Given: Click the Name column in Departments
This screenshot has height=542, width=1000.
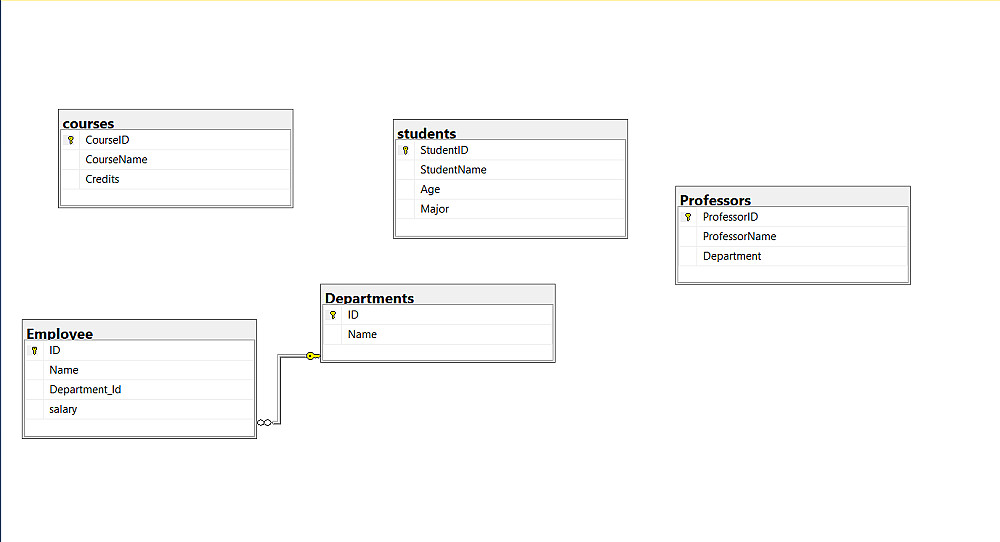Looking at the screenshot, I should point(363,334).
